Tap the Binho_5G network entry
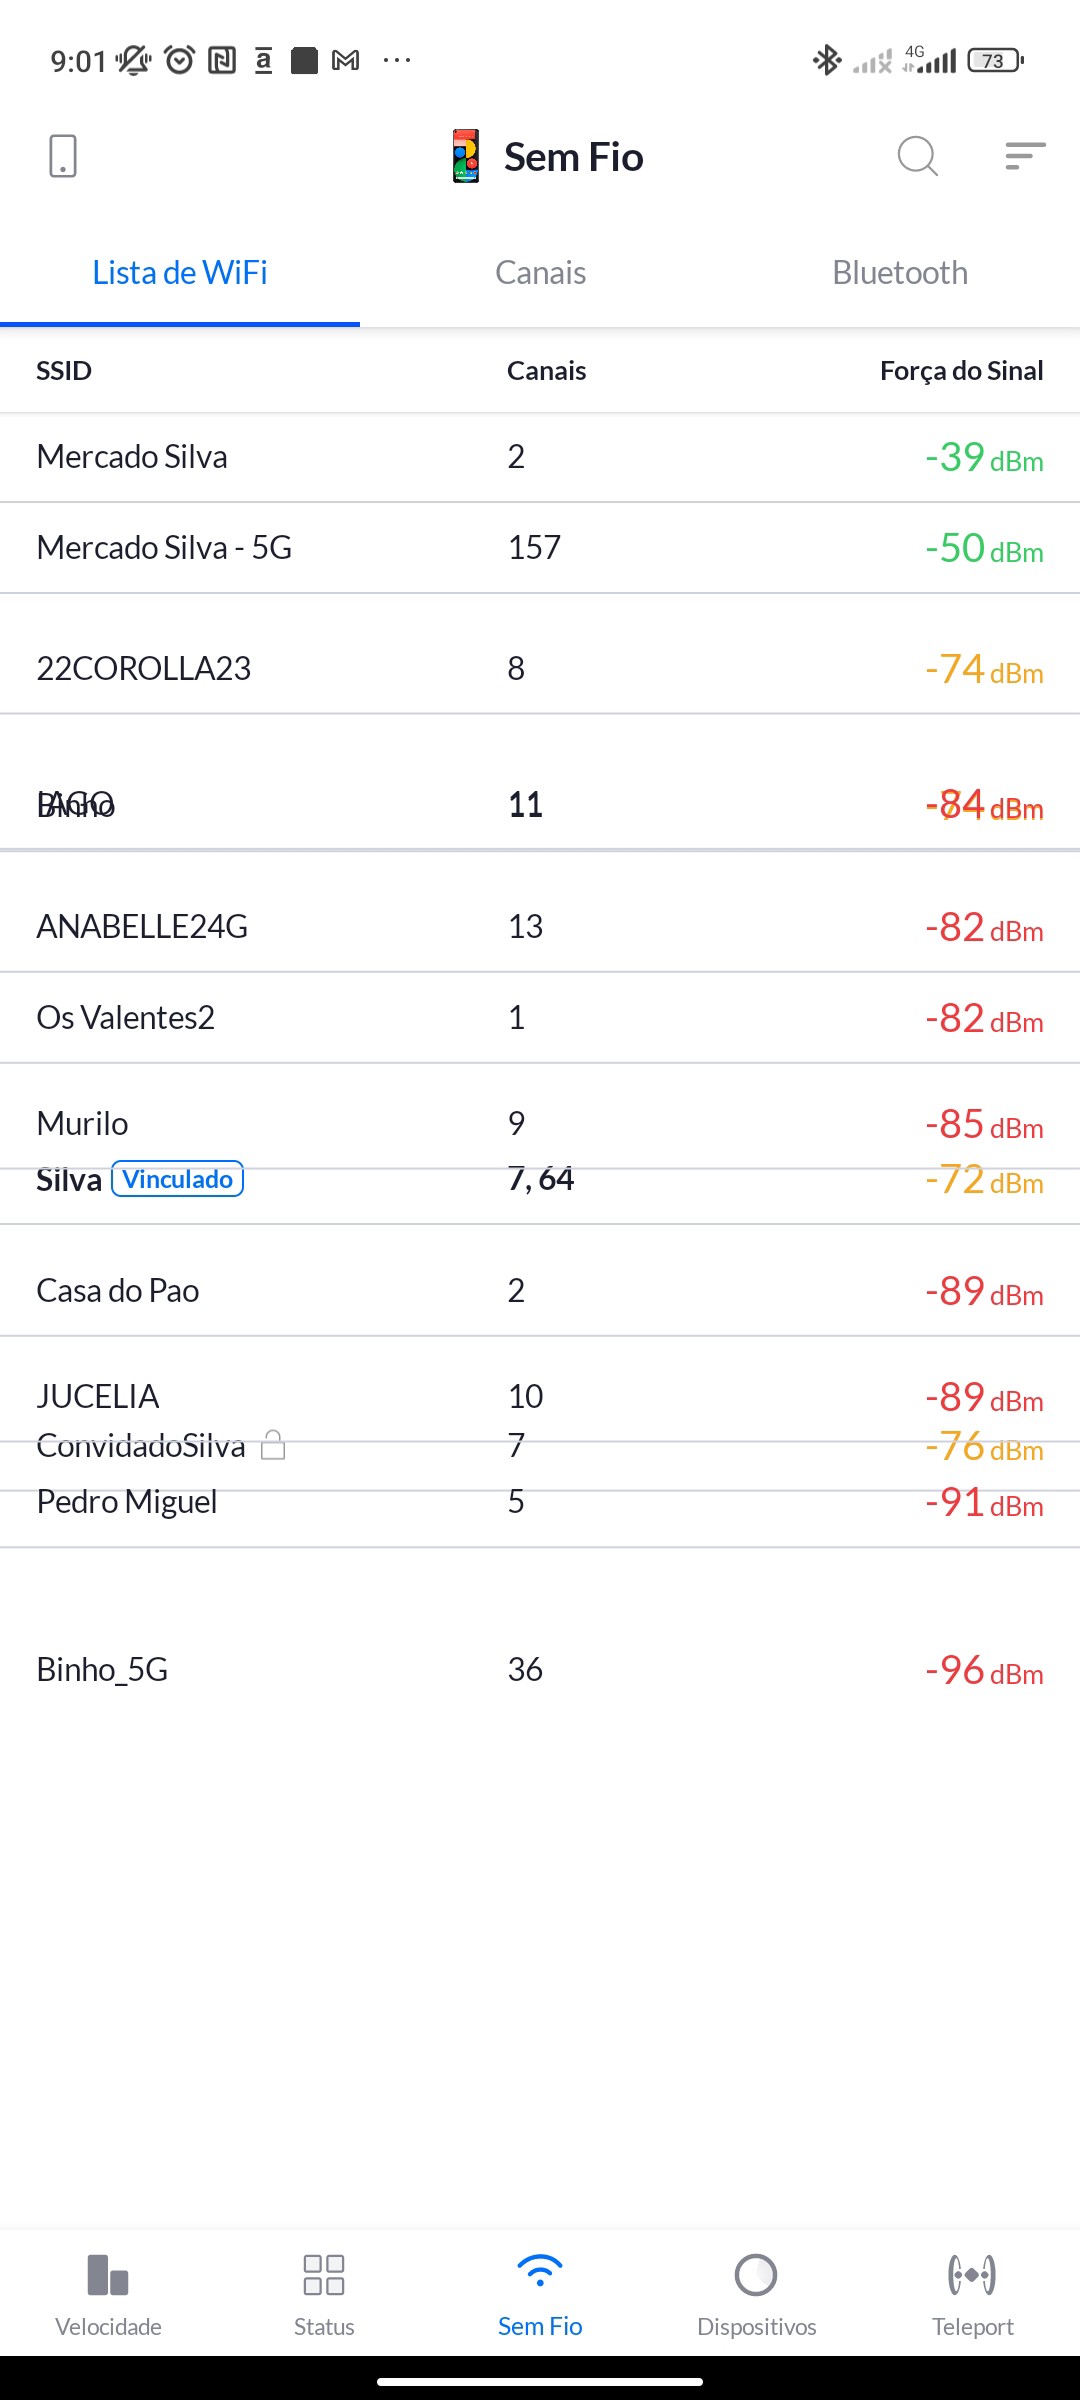Viewport: 1080px width, 2400px height. coord(102,1669)
